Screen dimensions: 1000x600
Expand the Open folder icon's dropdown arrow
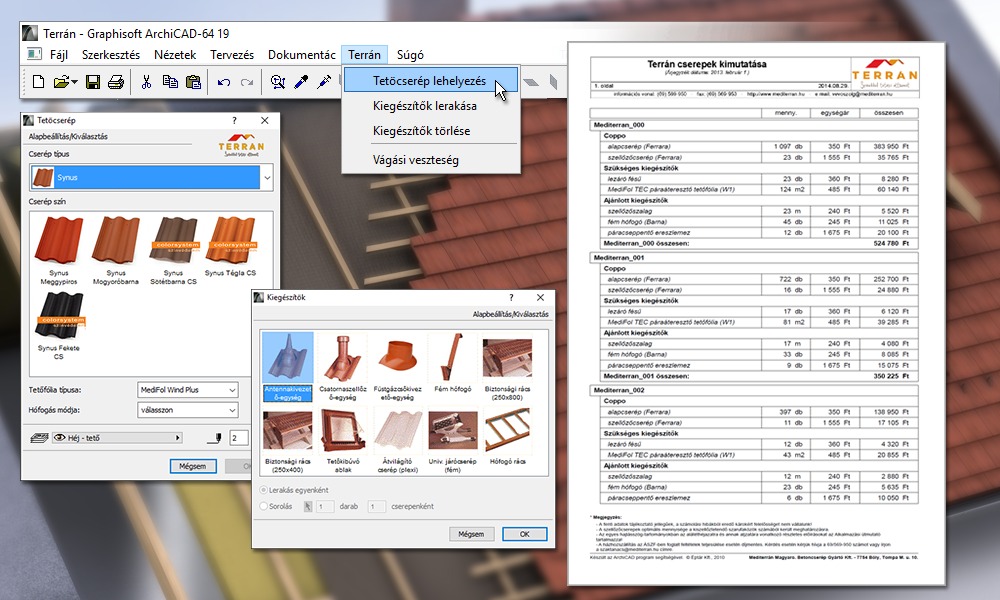[x=75, y=82]
